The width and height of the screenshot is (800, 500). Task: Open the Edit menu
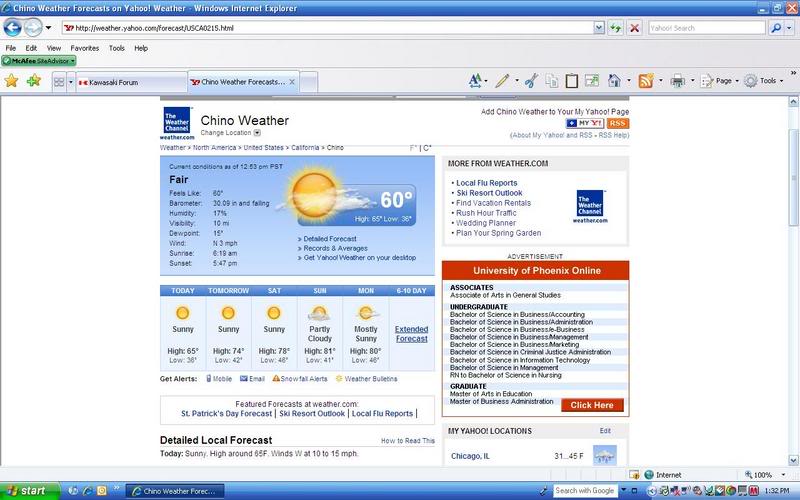(x=31, y=48)
